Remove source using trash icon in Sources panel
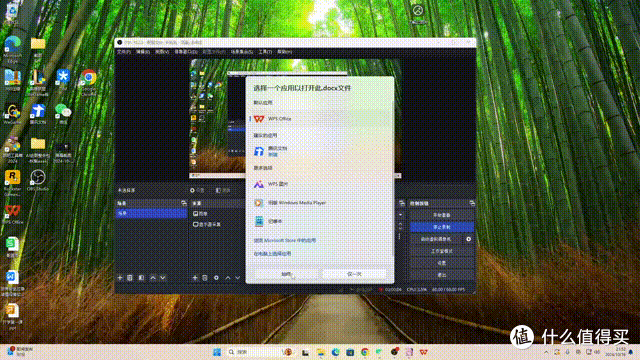 (x=205, y=278)
